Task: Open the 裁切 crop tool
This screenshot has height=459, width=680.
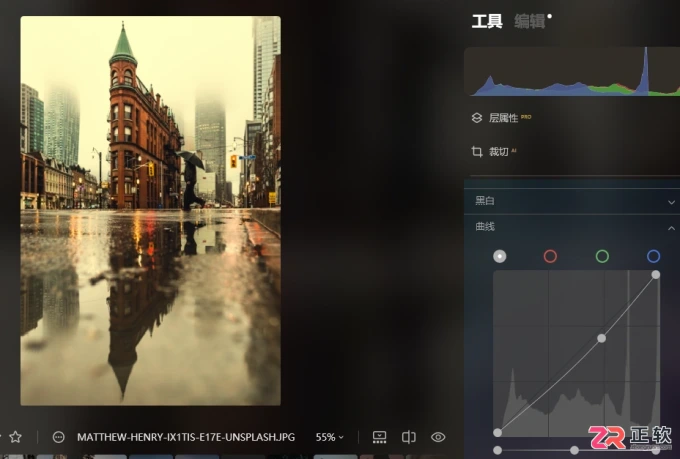Action: pos(498,151)
